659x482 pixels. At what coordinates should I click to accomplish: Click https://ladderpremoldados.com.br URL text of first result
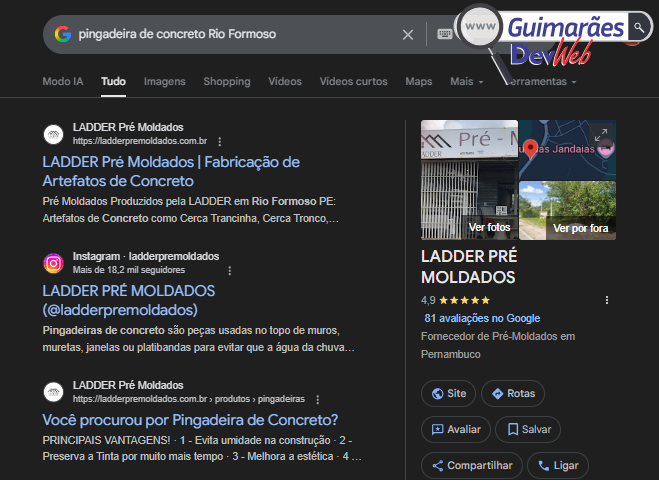[x=140, y=141]
